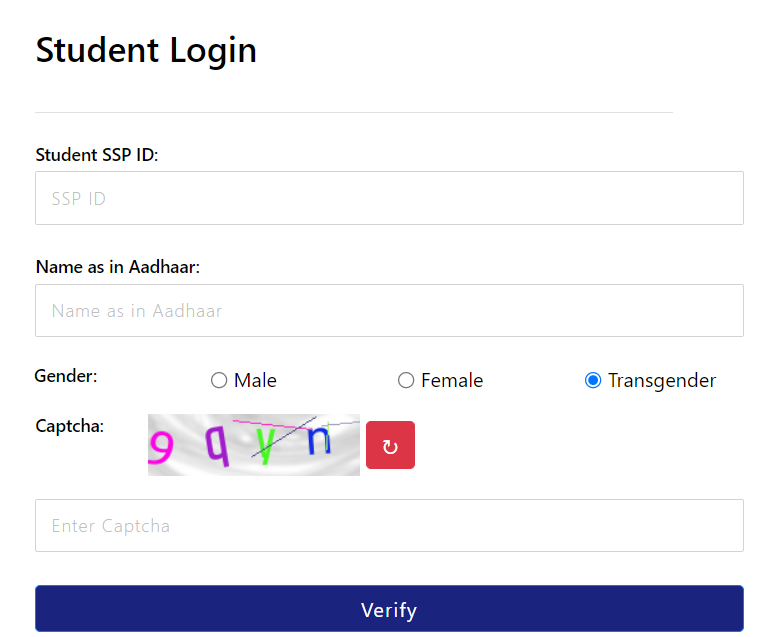The width and height of the screenshot is (763, 637).
Task: Choose the Female gender radio button
Action: point(406,380)
